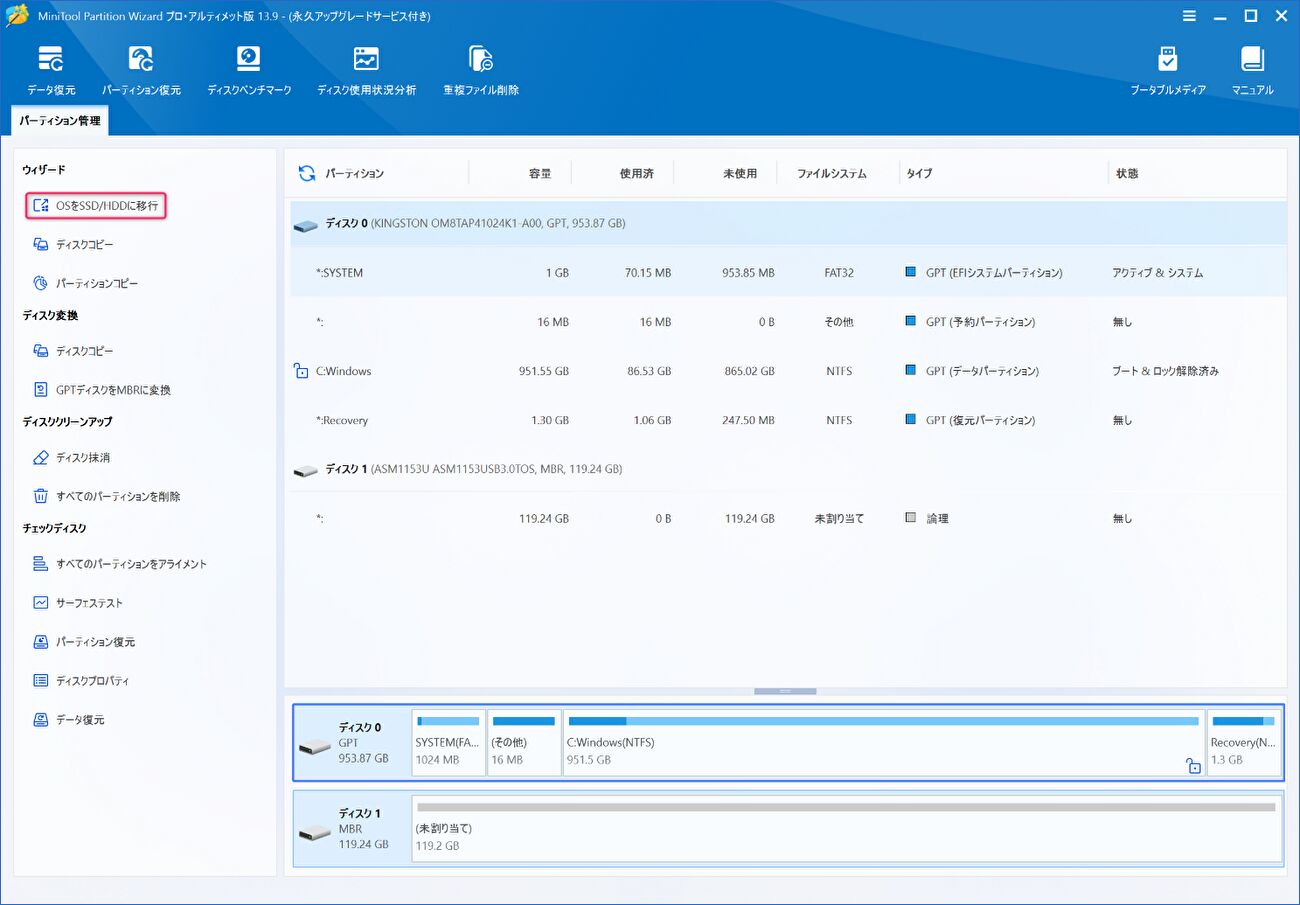Screen dimensions: 1300x905
Task: Choose ディスク抹消 in the sidebar
Action: (x=71, y=458)
